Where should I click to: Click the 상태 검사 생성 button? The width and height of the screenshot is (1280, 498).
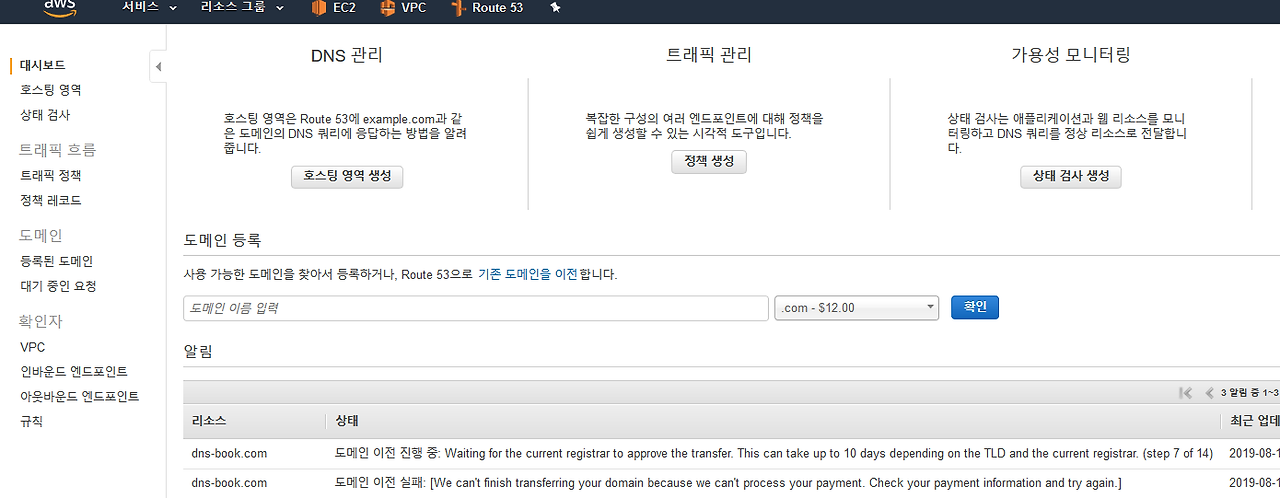pyautogui.click(x=1071, y=177)
